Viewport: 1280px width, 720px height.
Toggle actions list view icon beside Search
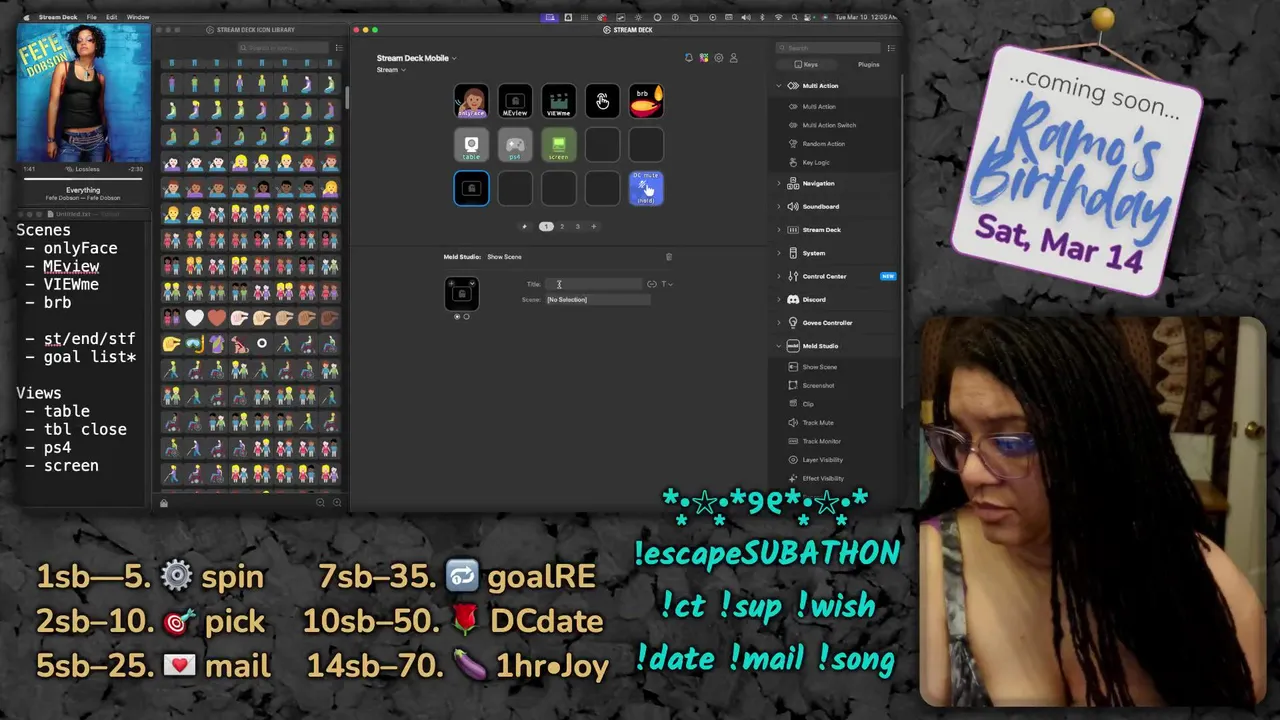pyautogui.click(x=891, y=48)
